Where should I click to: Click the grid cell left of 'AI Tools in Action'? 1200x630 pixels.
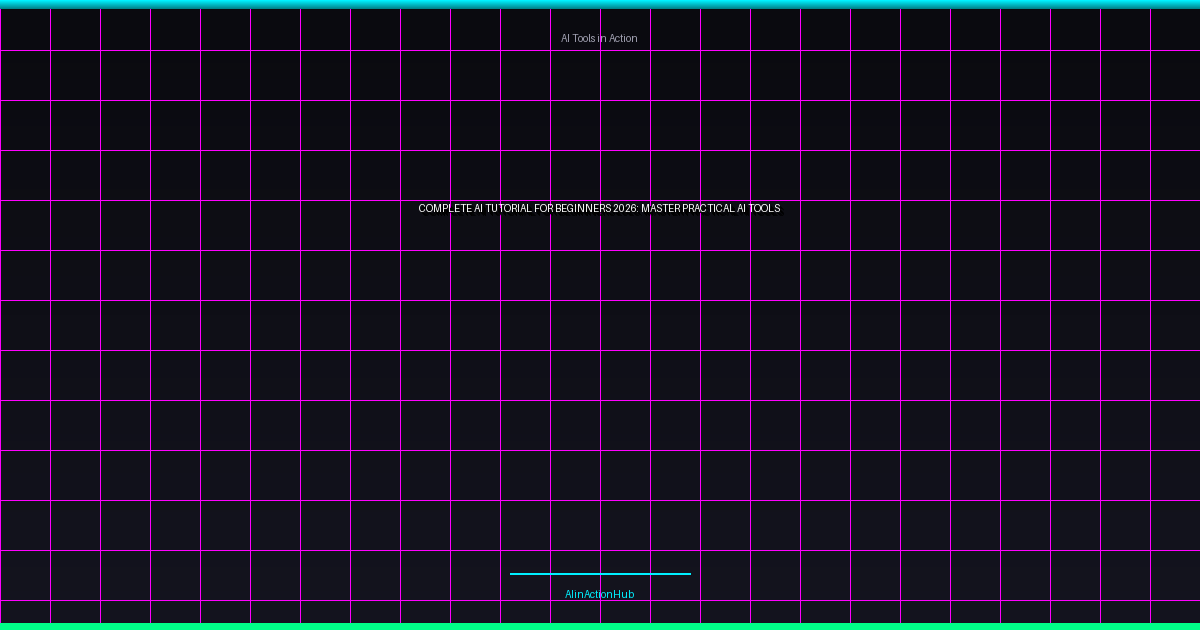click(525, 30)
